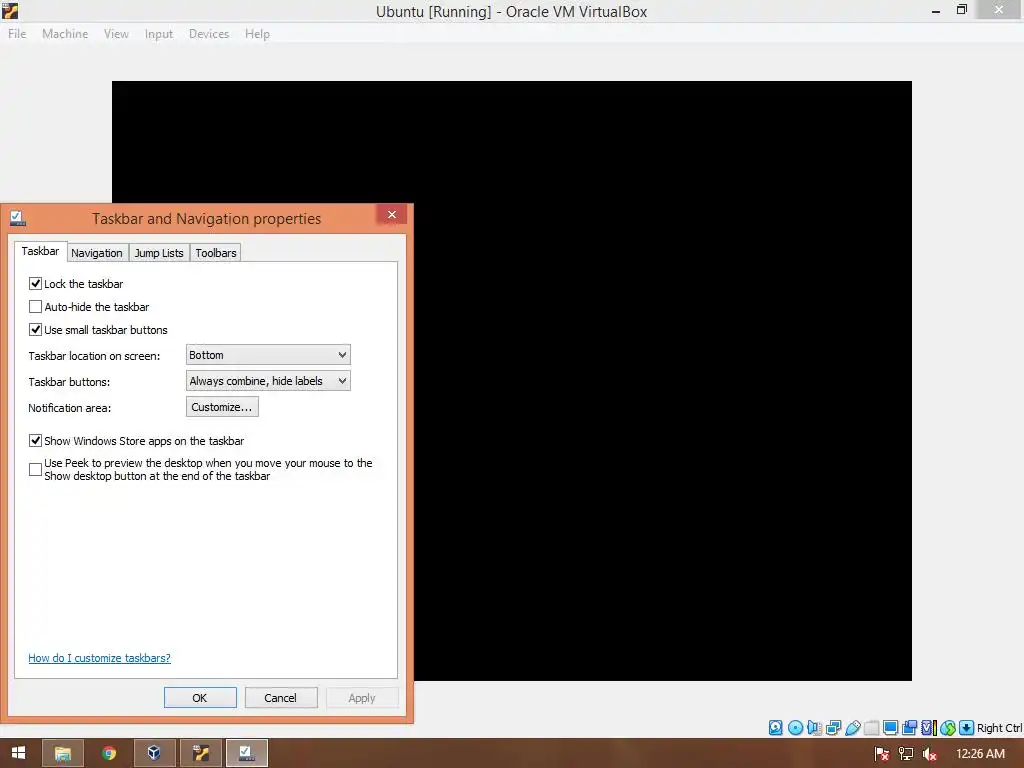Open File Explorer from the taskbar
This screenshot has width=1024, height=768.
[x=63, y=753]
